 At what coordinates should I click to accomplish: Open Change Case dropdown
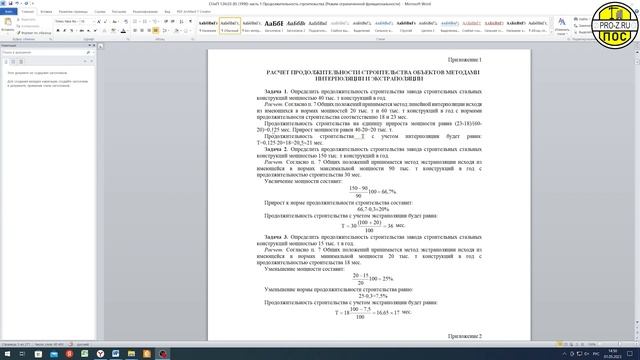tap(115, 22)
